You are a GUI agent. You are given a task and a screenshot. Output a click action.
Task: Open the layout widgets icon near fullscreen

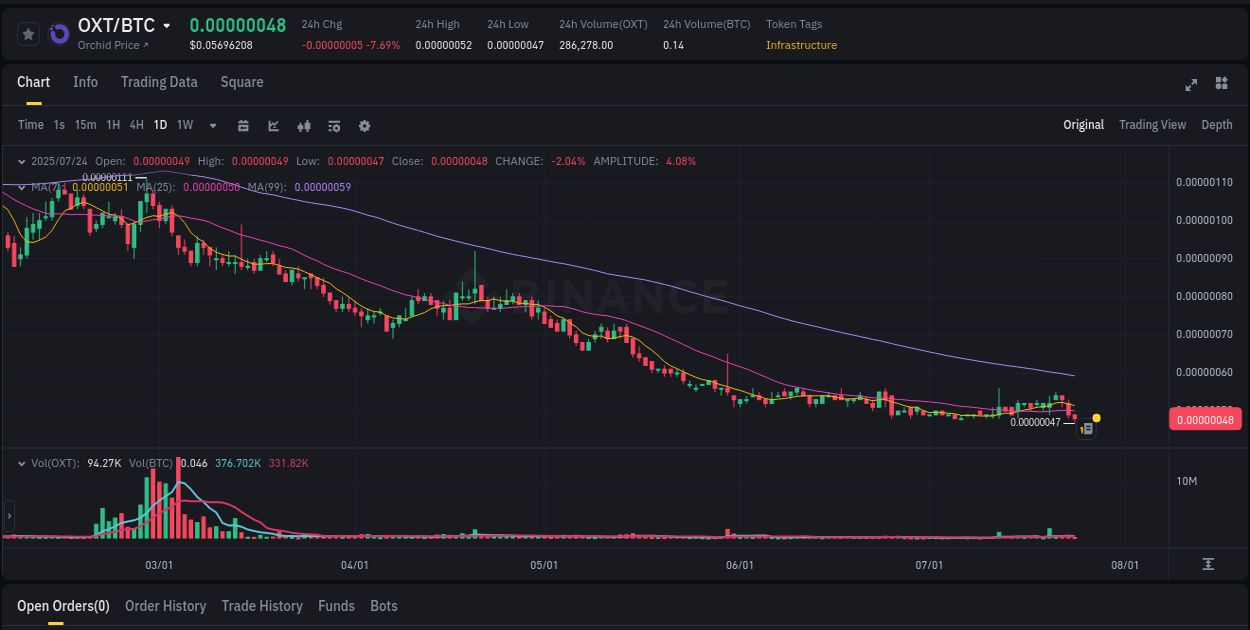click(1221, 84)
